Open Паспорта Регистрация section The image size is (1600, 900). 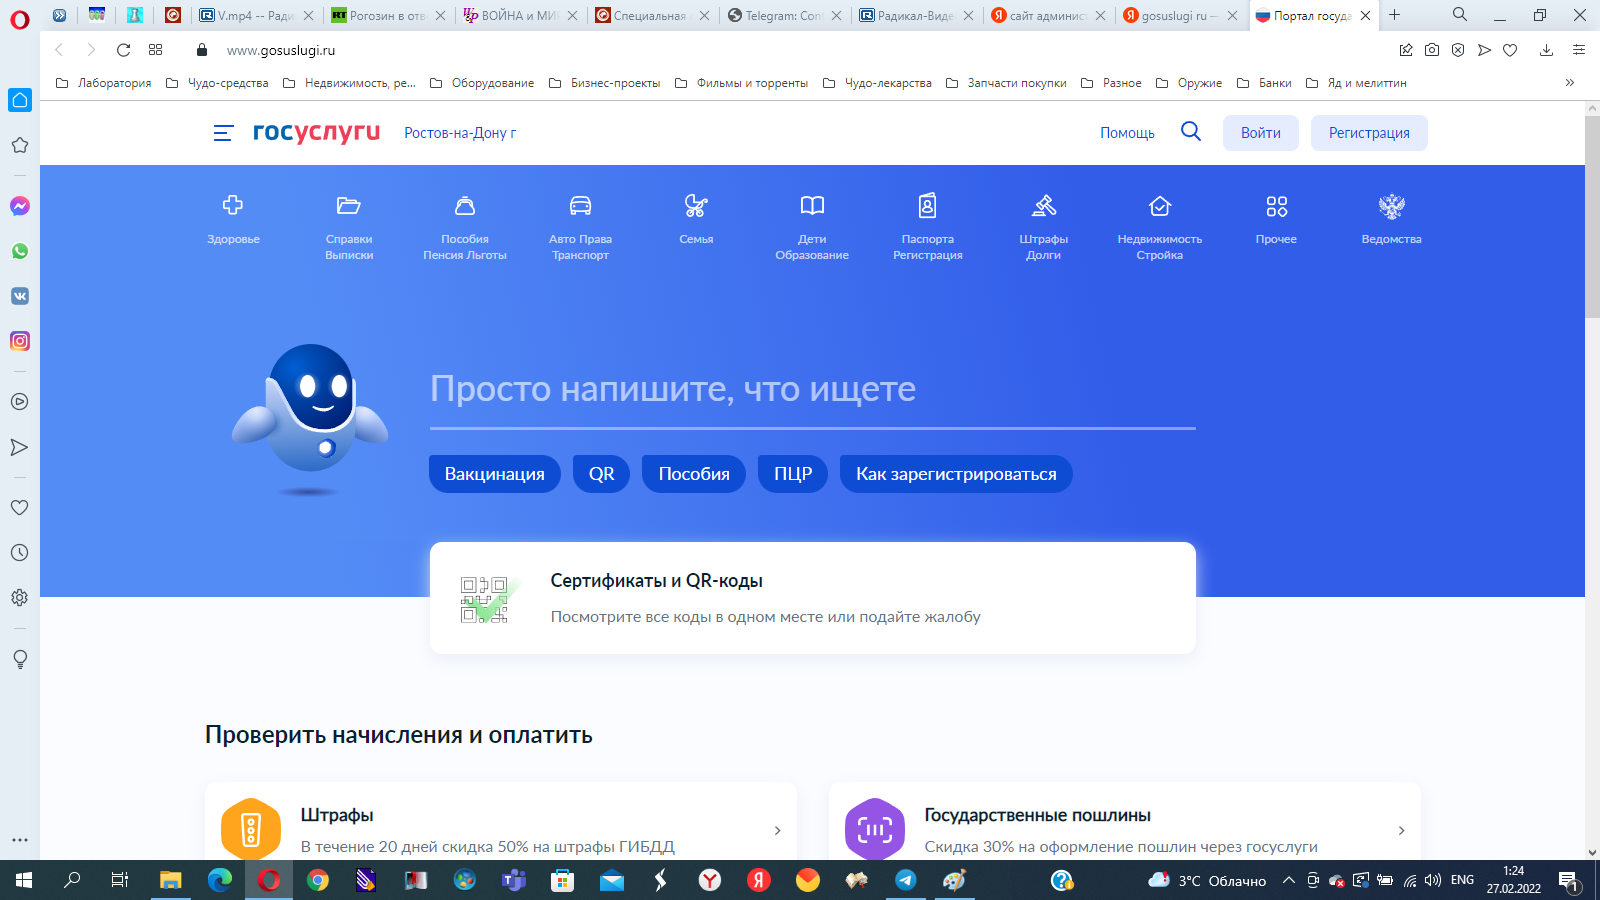(x=927, y=225)
